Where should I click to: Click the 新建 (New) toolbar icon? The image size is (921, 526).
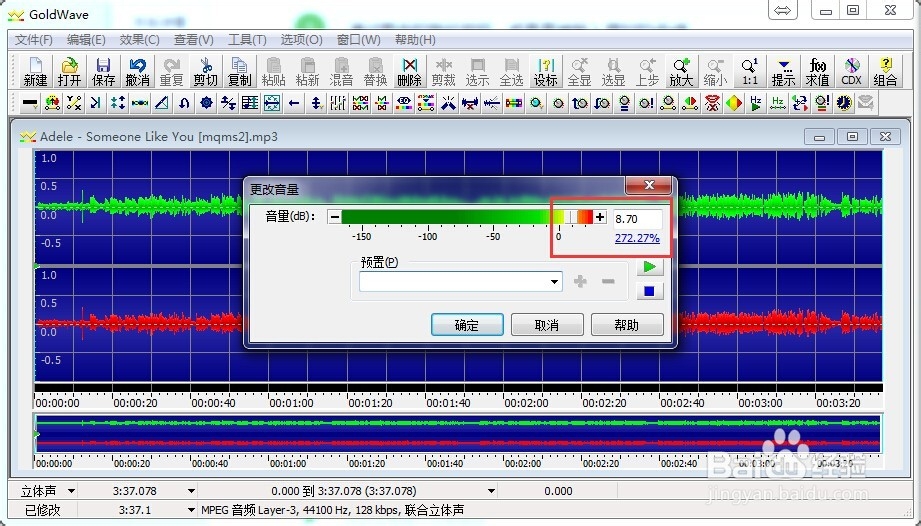(x=35, y=72)
